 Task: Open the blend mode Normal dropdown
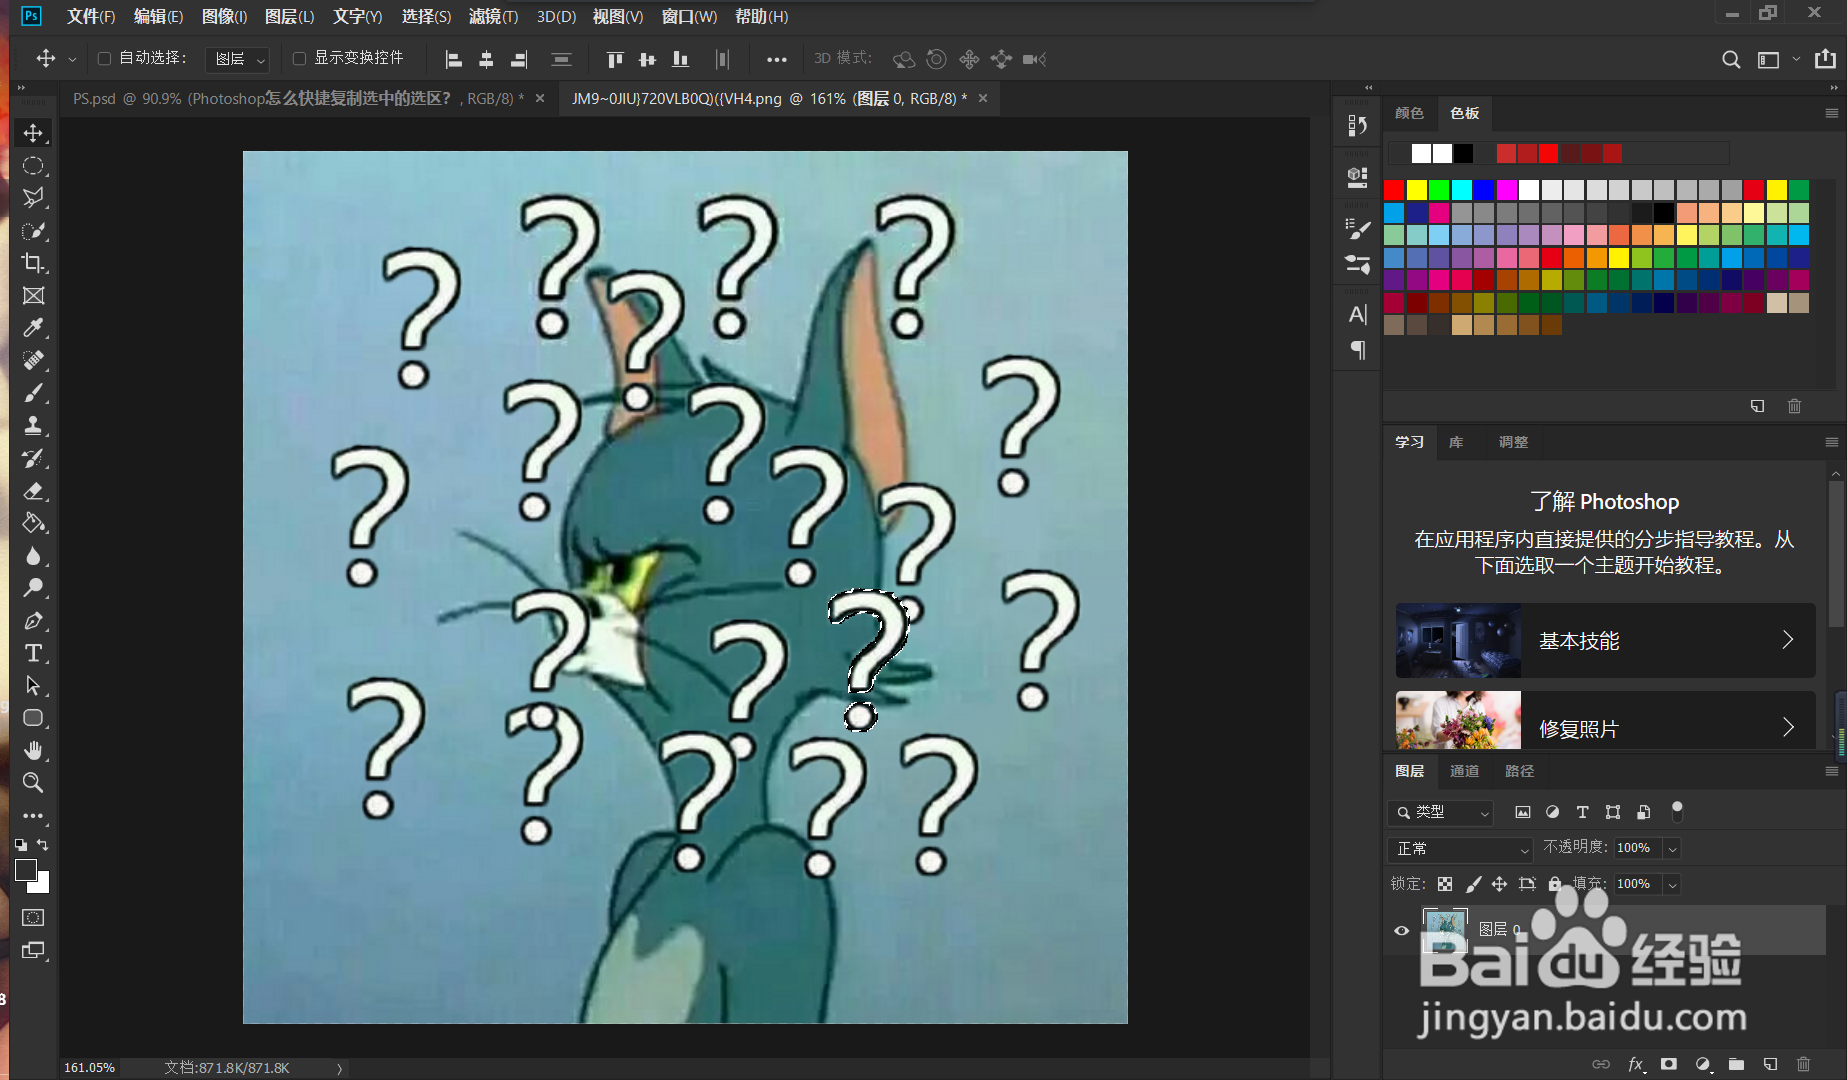(x=1460, y=848)
